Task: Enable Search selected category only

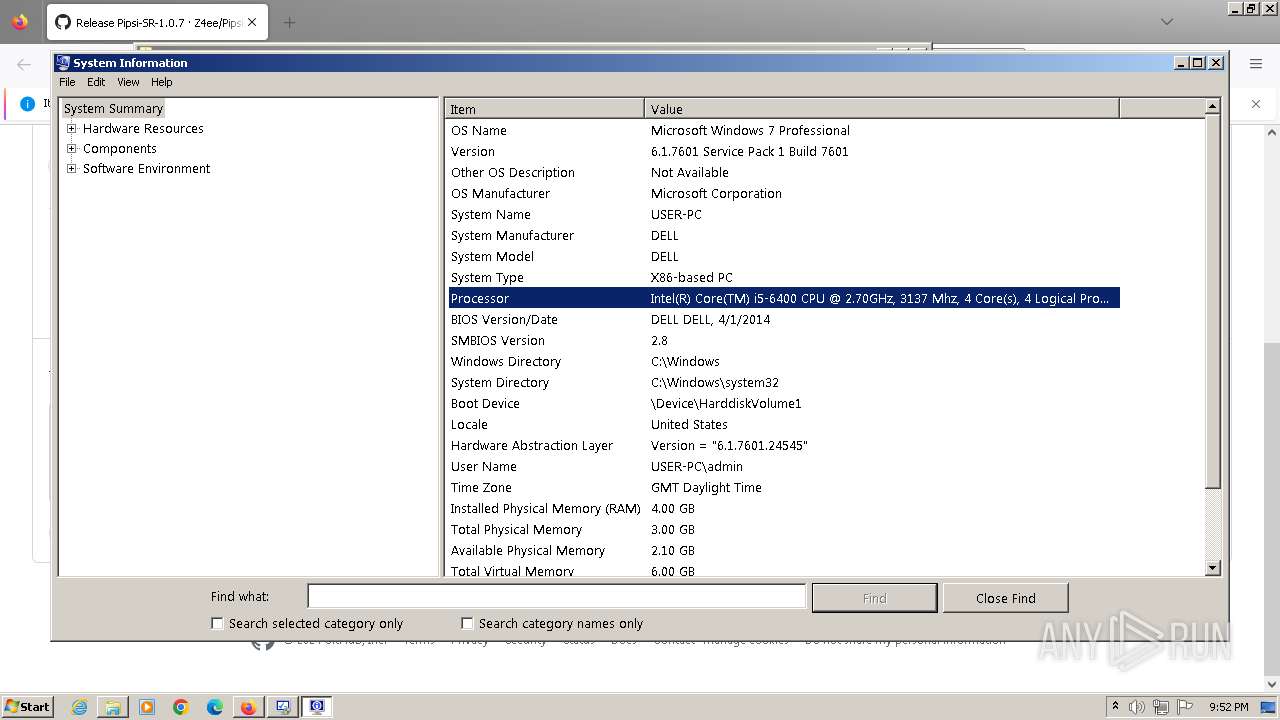Action: 217,623
